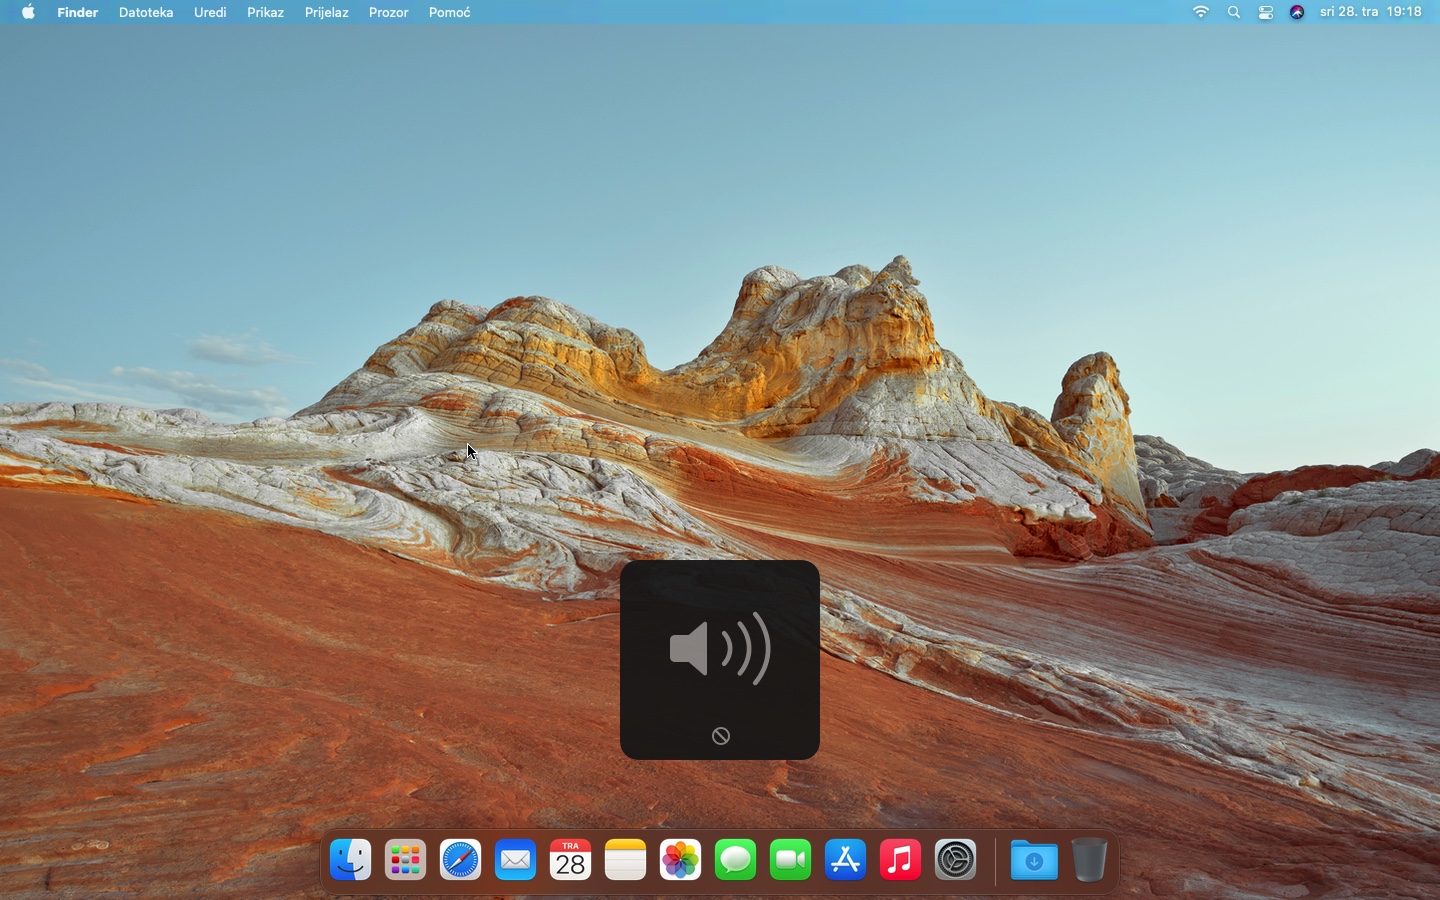This screenshot has width=1440, height=900.
Task: Launch the Notes app from the Dock
Action: pos(626,860)
